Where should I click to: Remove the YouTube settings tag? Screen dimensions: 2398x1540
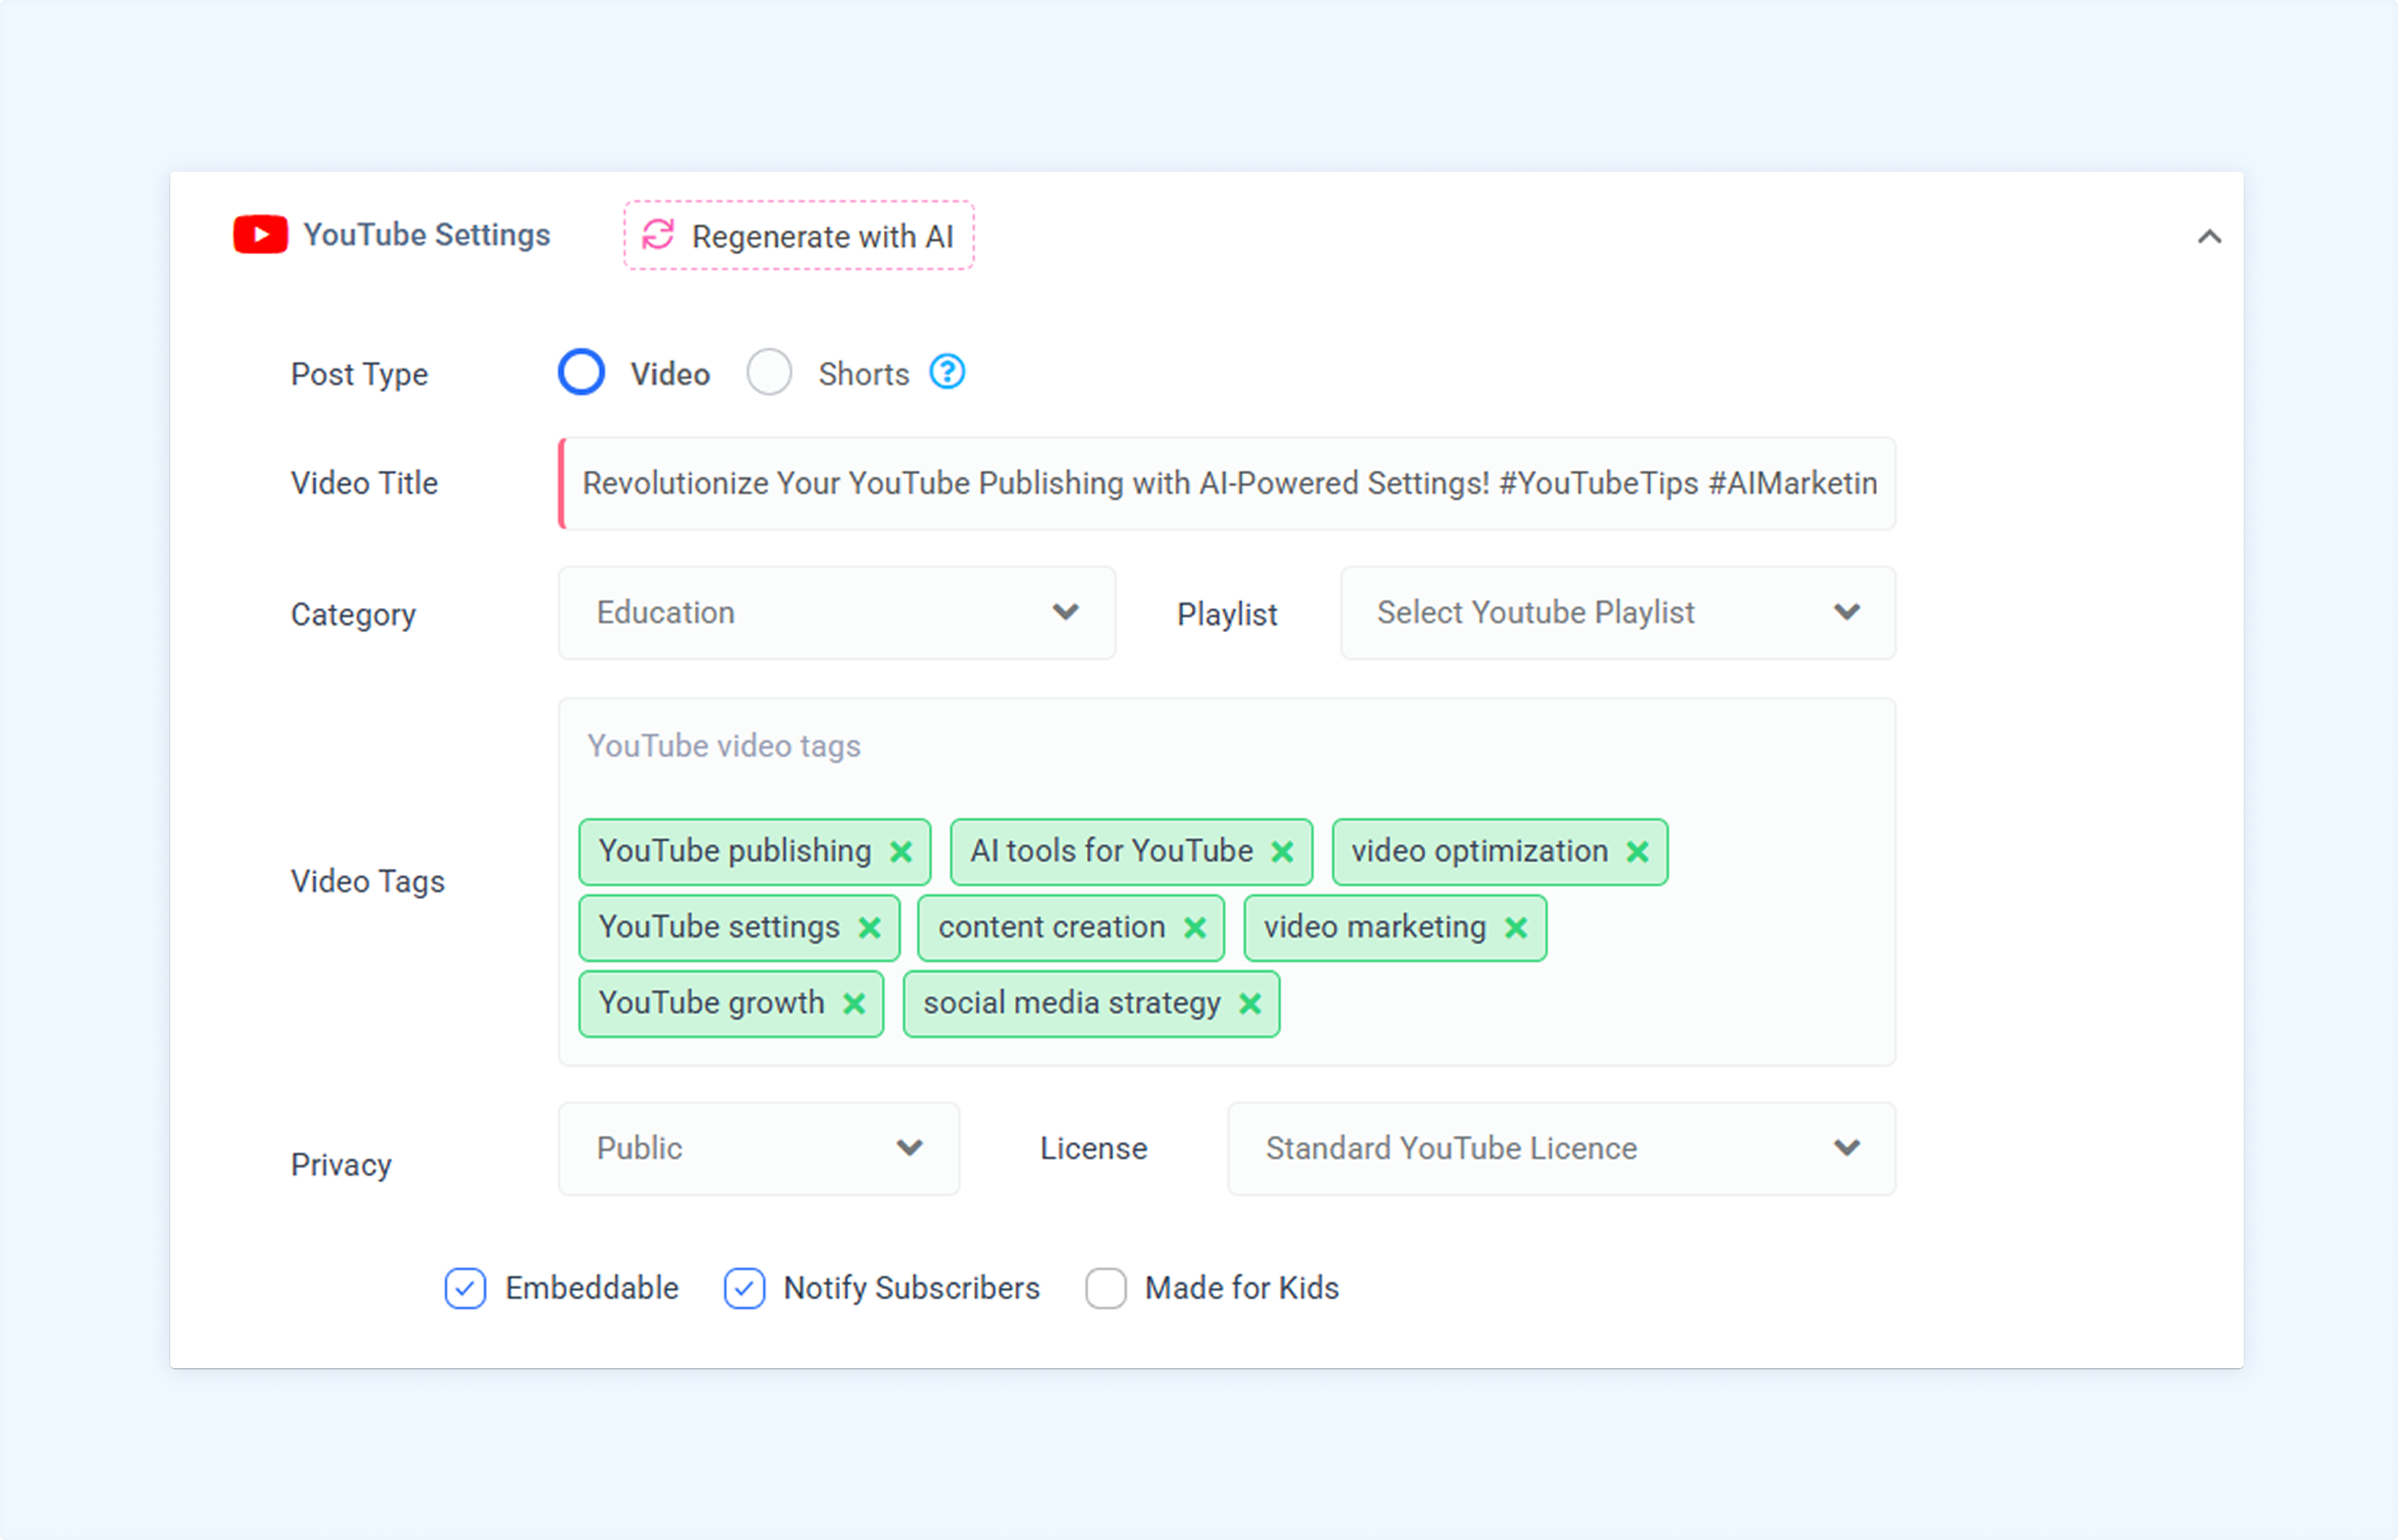pos(870,928)
